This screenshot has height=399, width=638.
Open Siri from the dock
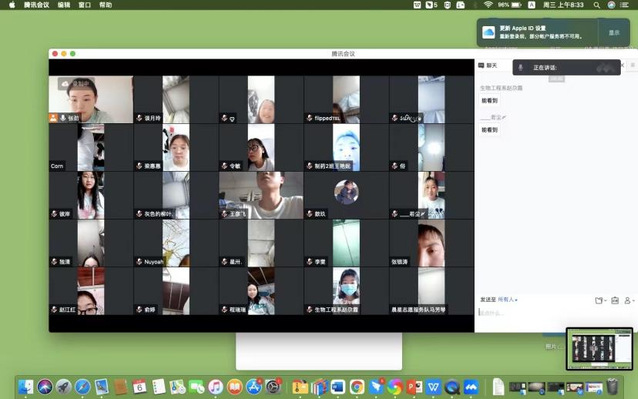click(45, 387)
